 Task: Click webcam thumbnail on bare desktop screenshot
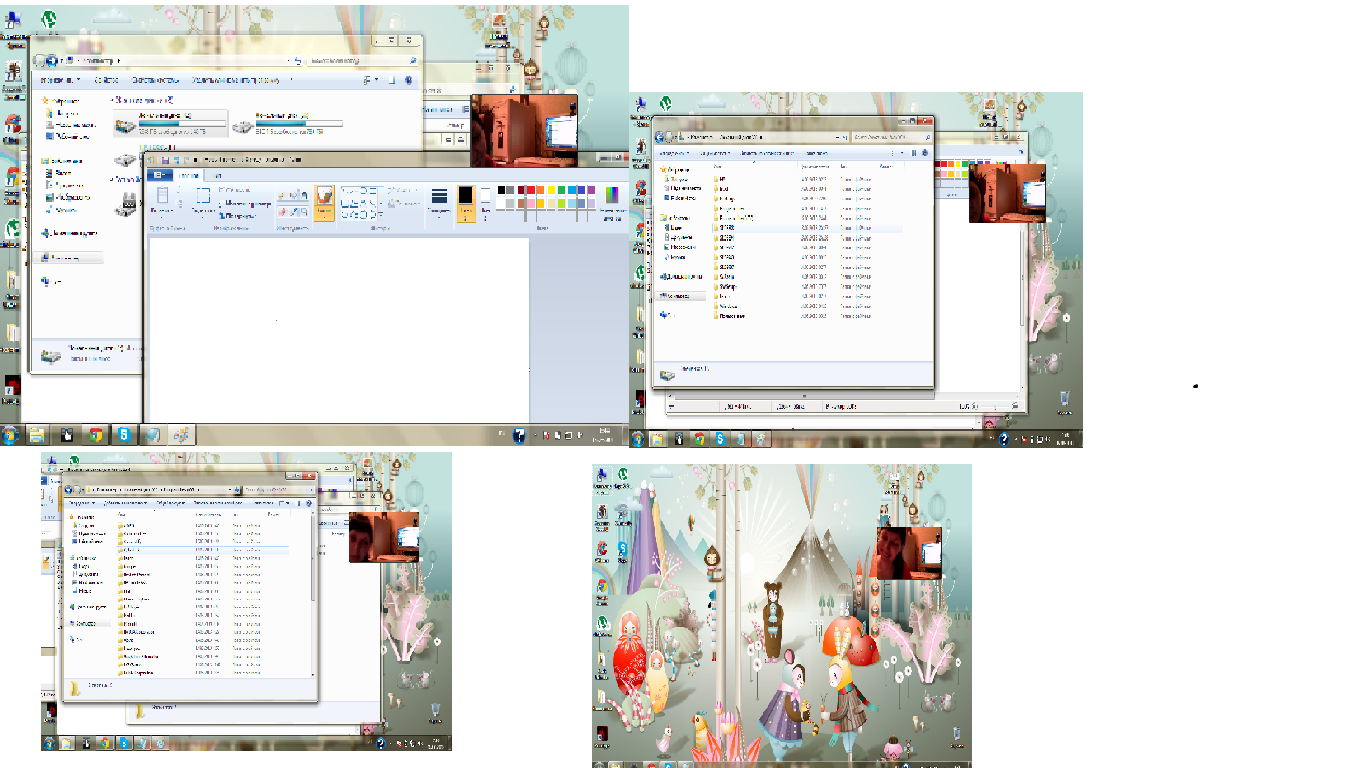point(908,553)
